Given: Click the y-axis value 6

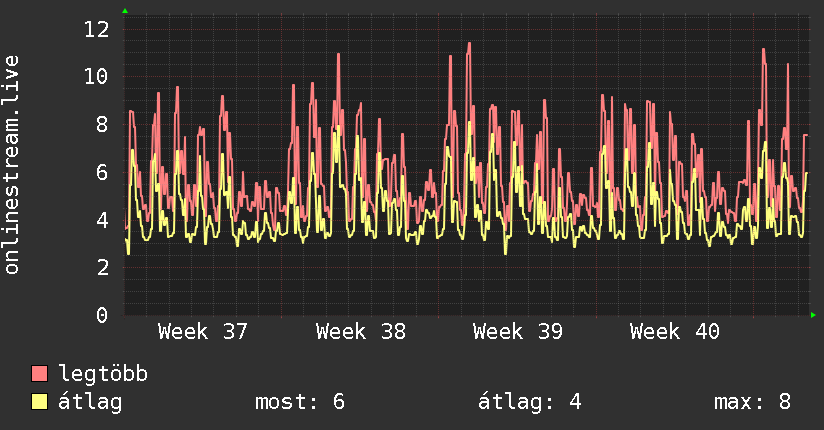Looking at the screenshot, I should [x=102, y=172].
